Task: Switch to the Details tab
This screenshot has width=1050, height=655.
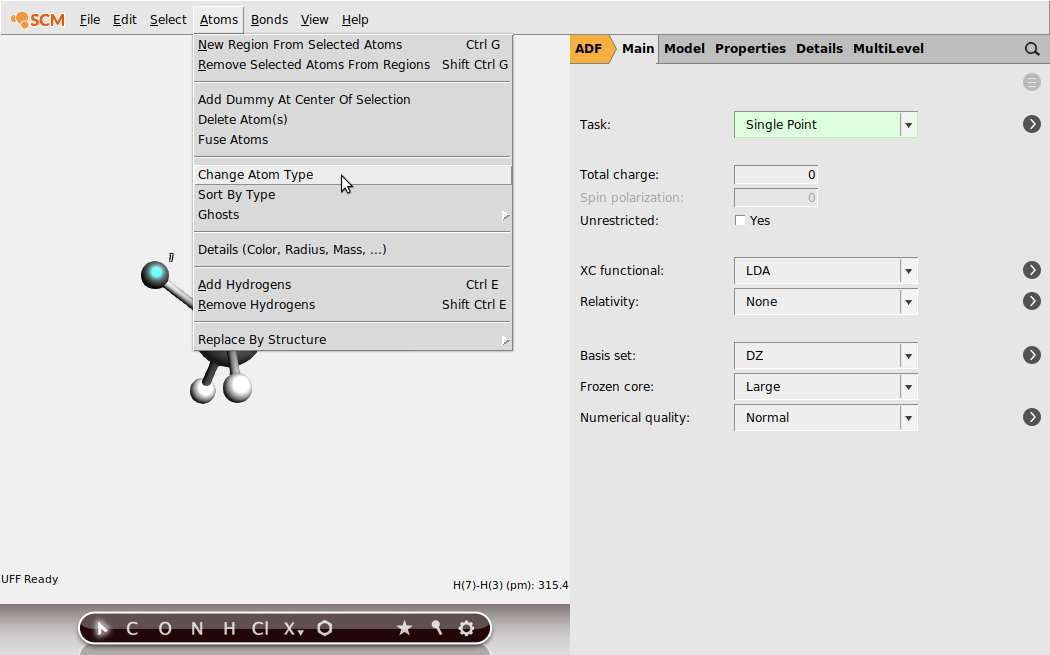Action: 819,49
